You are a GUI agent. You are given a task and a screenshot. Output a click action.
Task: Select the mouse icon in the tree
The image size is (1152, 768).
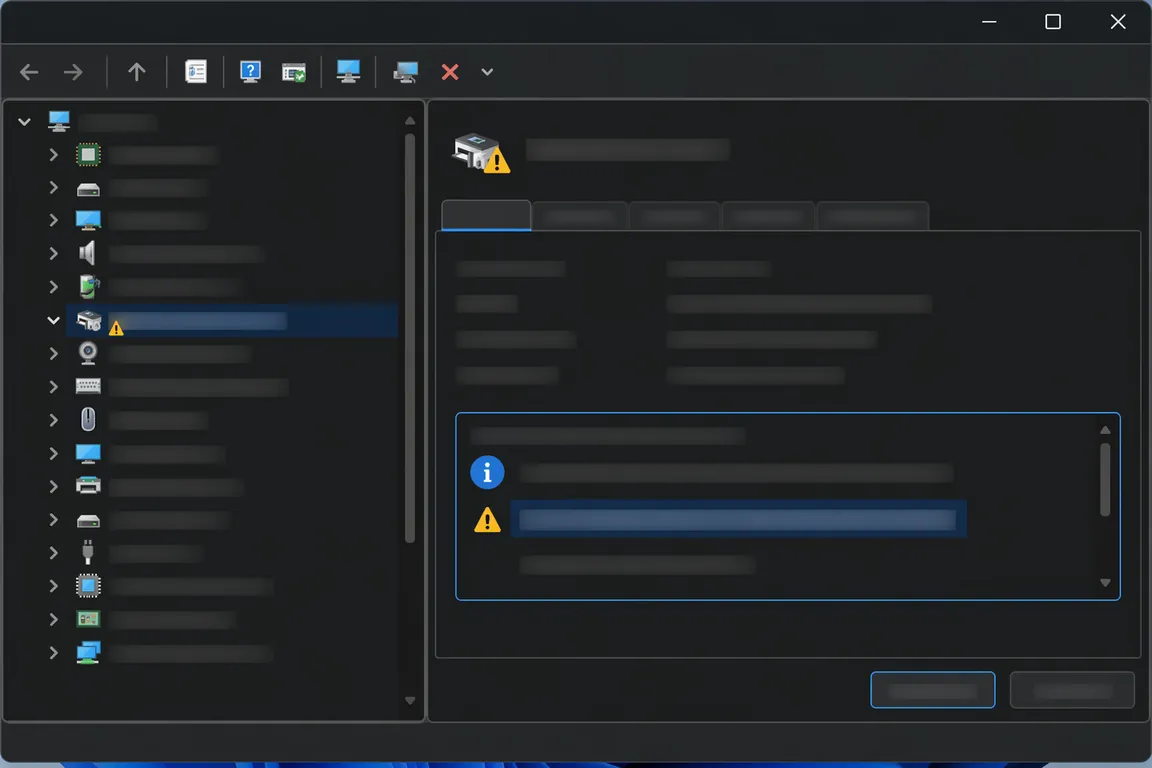coord(88,420)
